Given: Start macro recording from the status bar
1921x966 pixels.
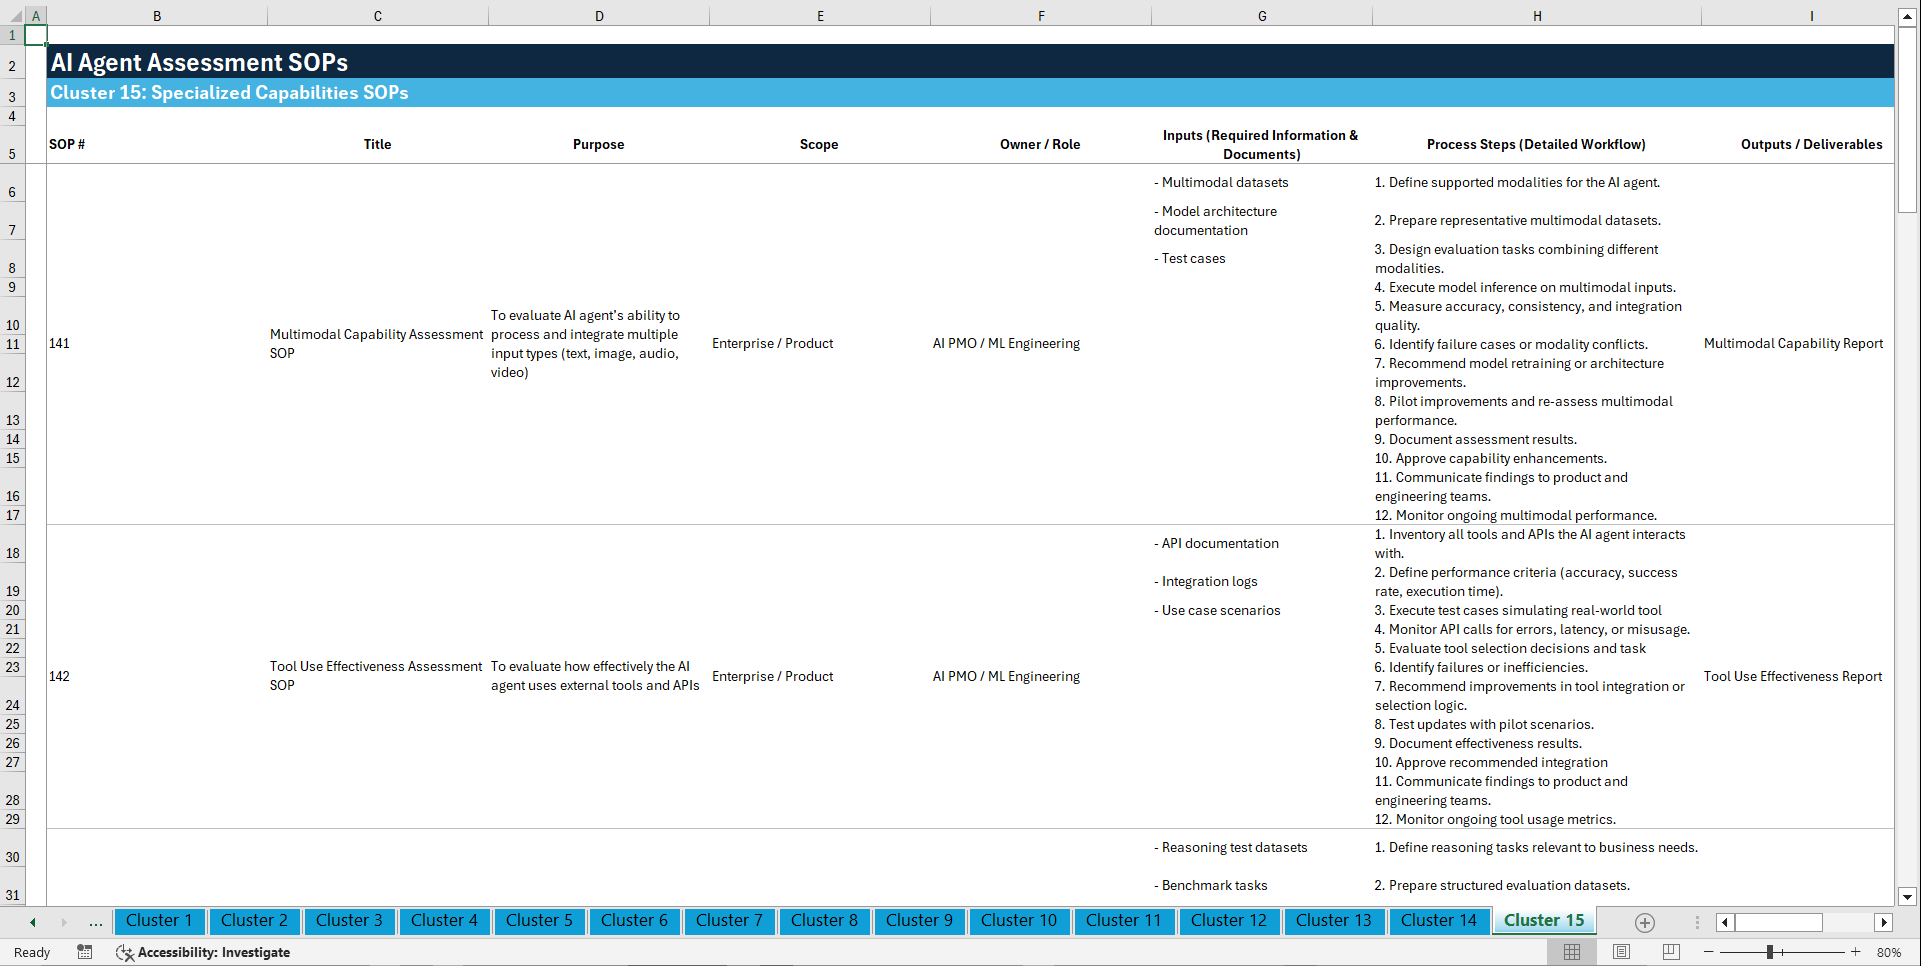Looking at the screenshot, I should point(85,952).
